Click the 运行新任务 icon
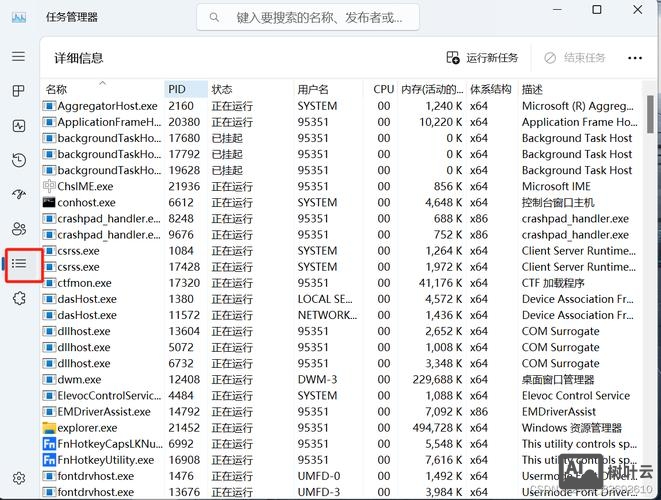 [453, 57]
